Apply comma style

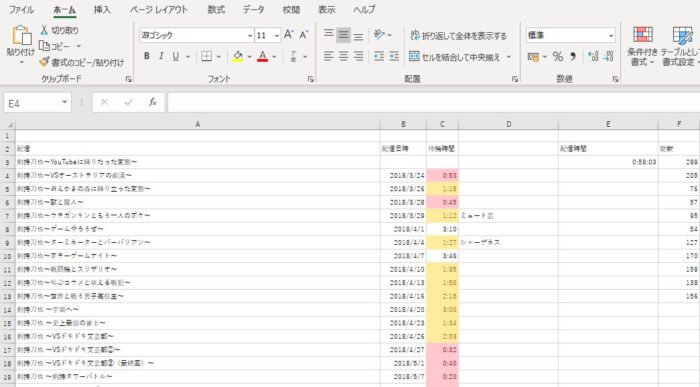[573, 57]
